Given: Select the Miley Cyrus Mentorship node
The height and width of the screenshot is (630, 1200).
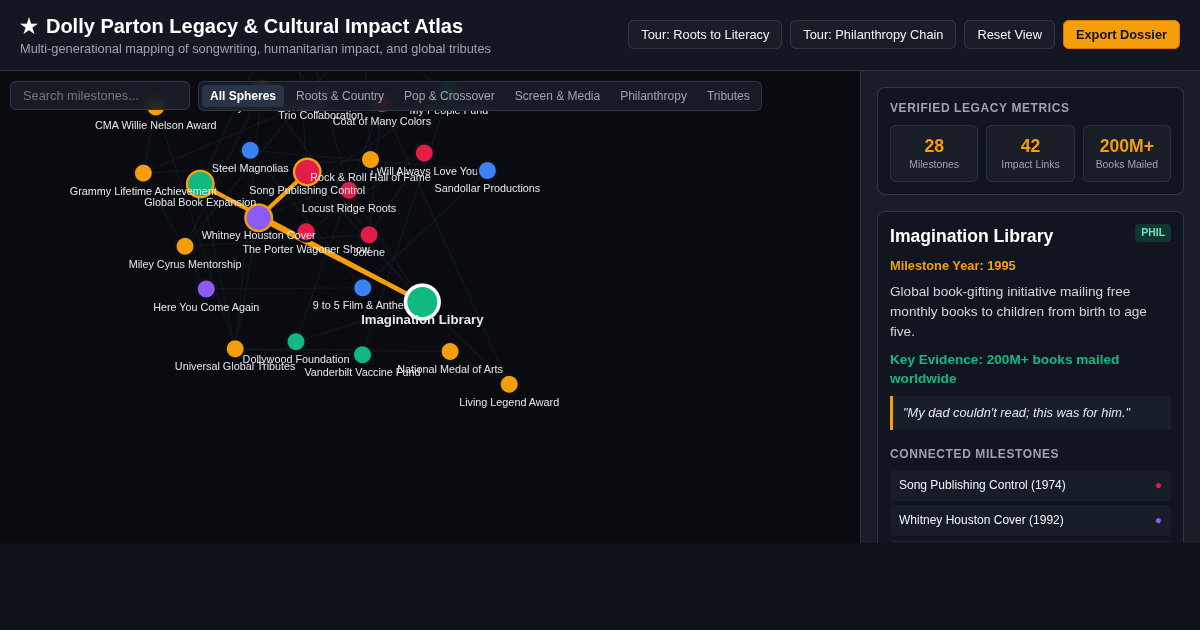Looking at the screenshot, I should (185, 246).
